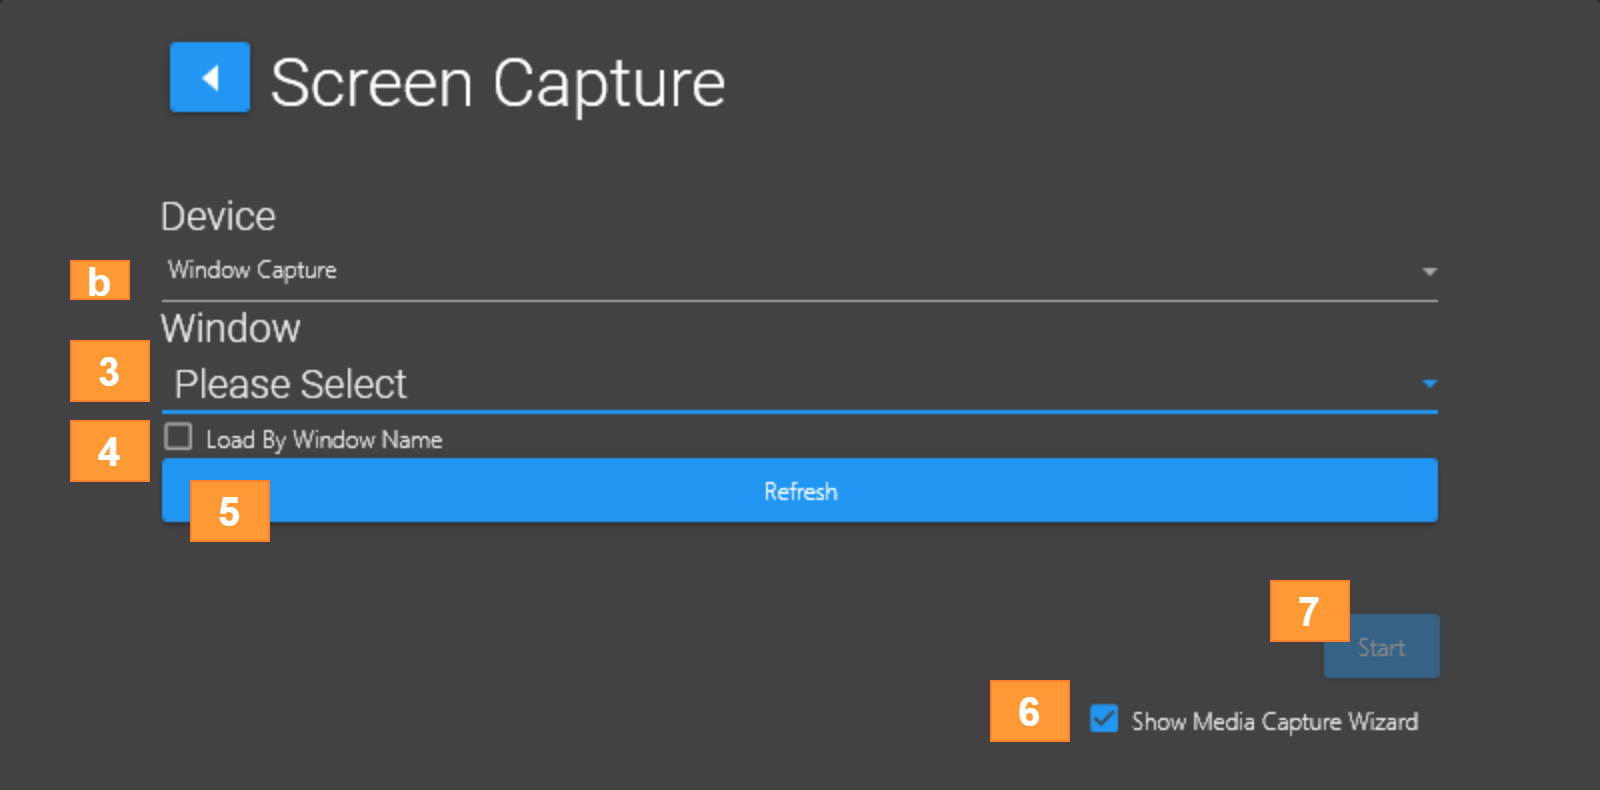Click the blue back arrow icon
This screenshot has height=790, width=1600.
point(210,77)
